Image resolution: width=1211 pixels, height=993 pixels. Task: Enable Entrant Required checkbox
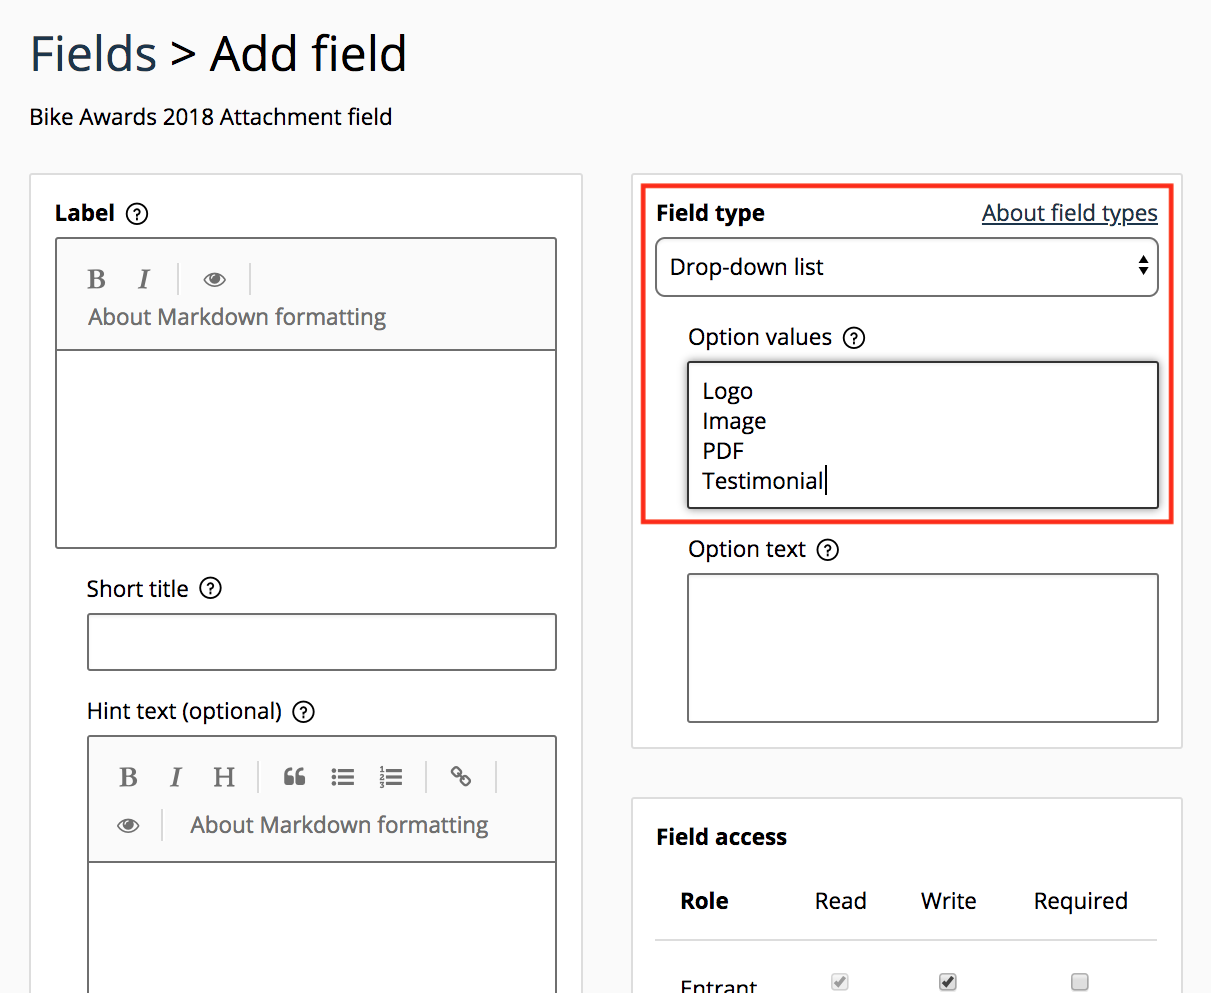(1079, 982)
